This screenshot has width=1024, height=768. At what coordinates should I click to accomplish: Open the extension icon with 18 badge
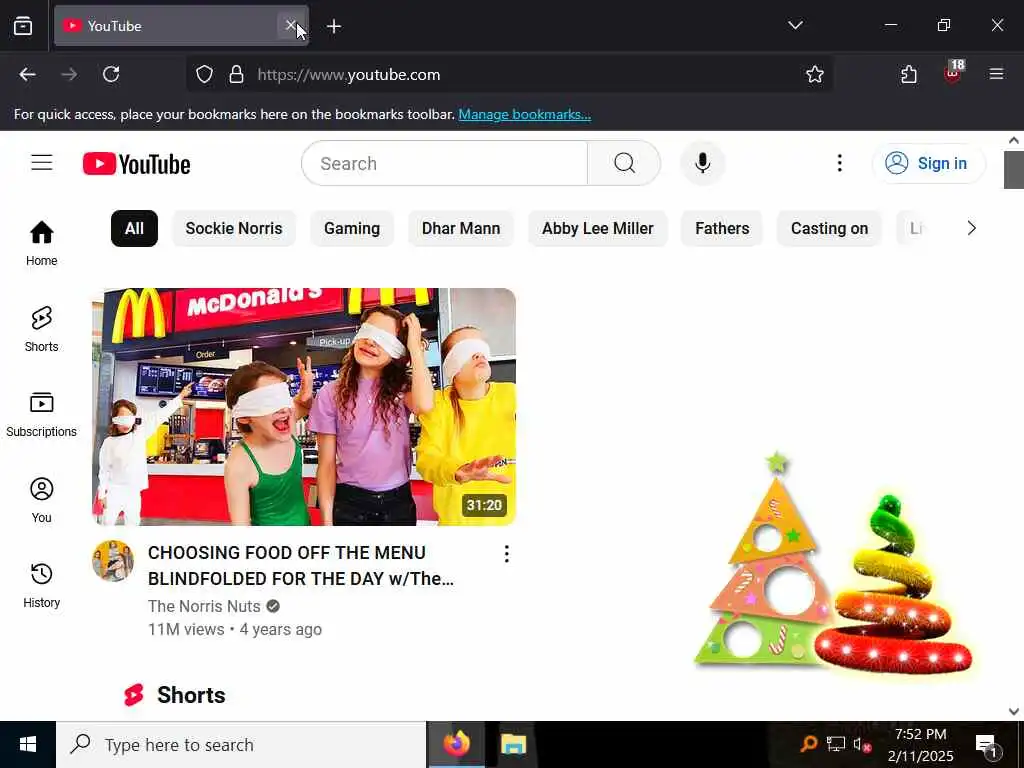pyautogui.click(x=954, y=72)
